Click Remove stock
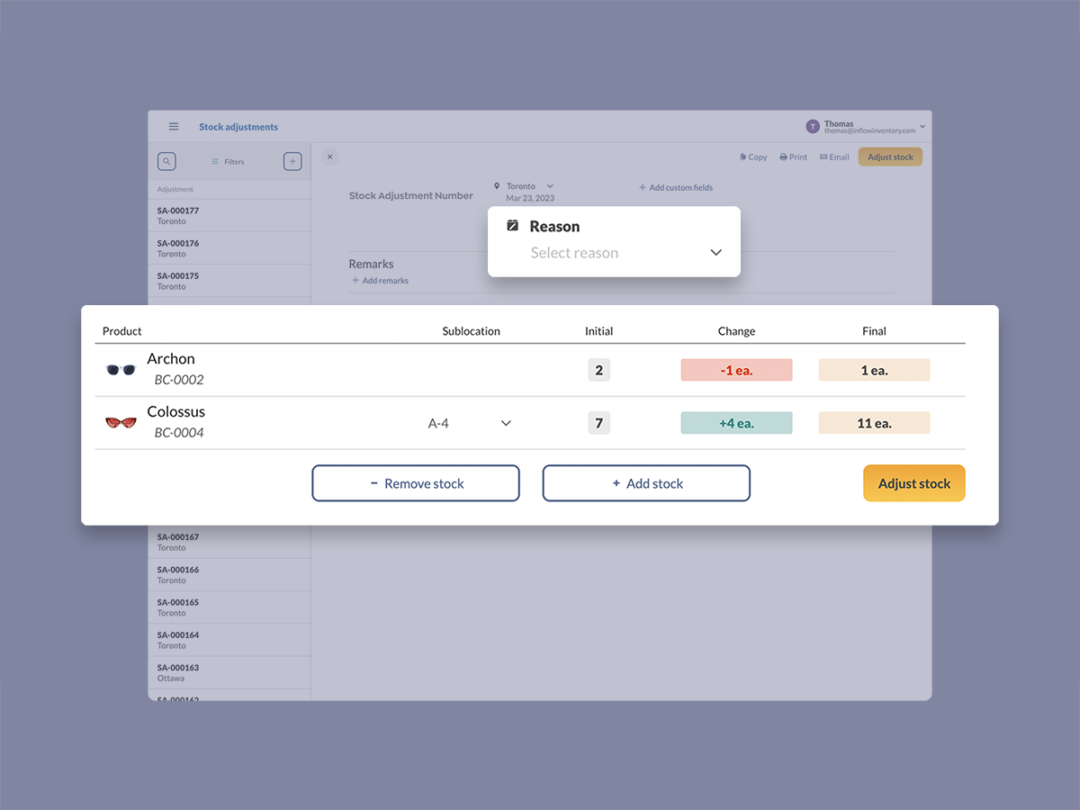This screenshot has width=1080, height=810. (415, 483)
